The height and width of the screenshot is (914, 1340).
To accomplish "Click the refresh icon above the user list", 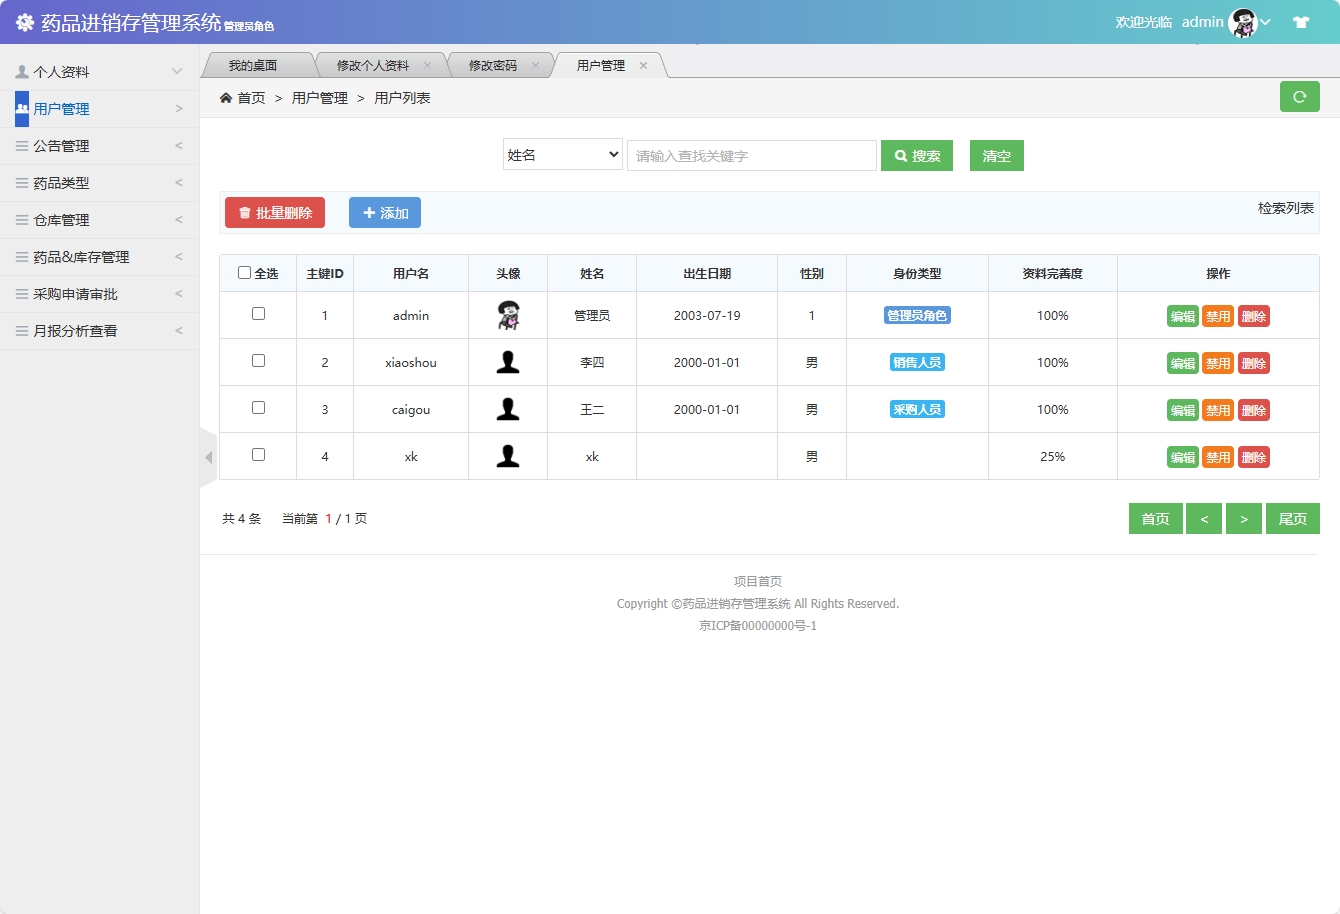I will point(1300,96).
